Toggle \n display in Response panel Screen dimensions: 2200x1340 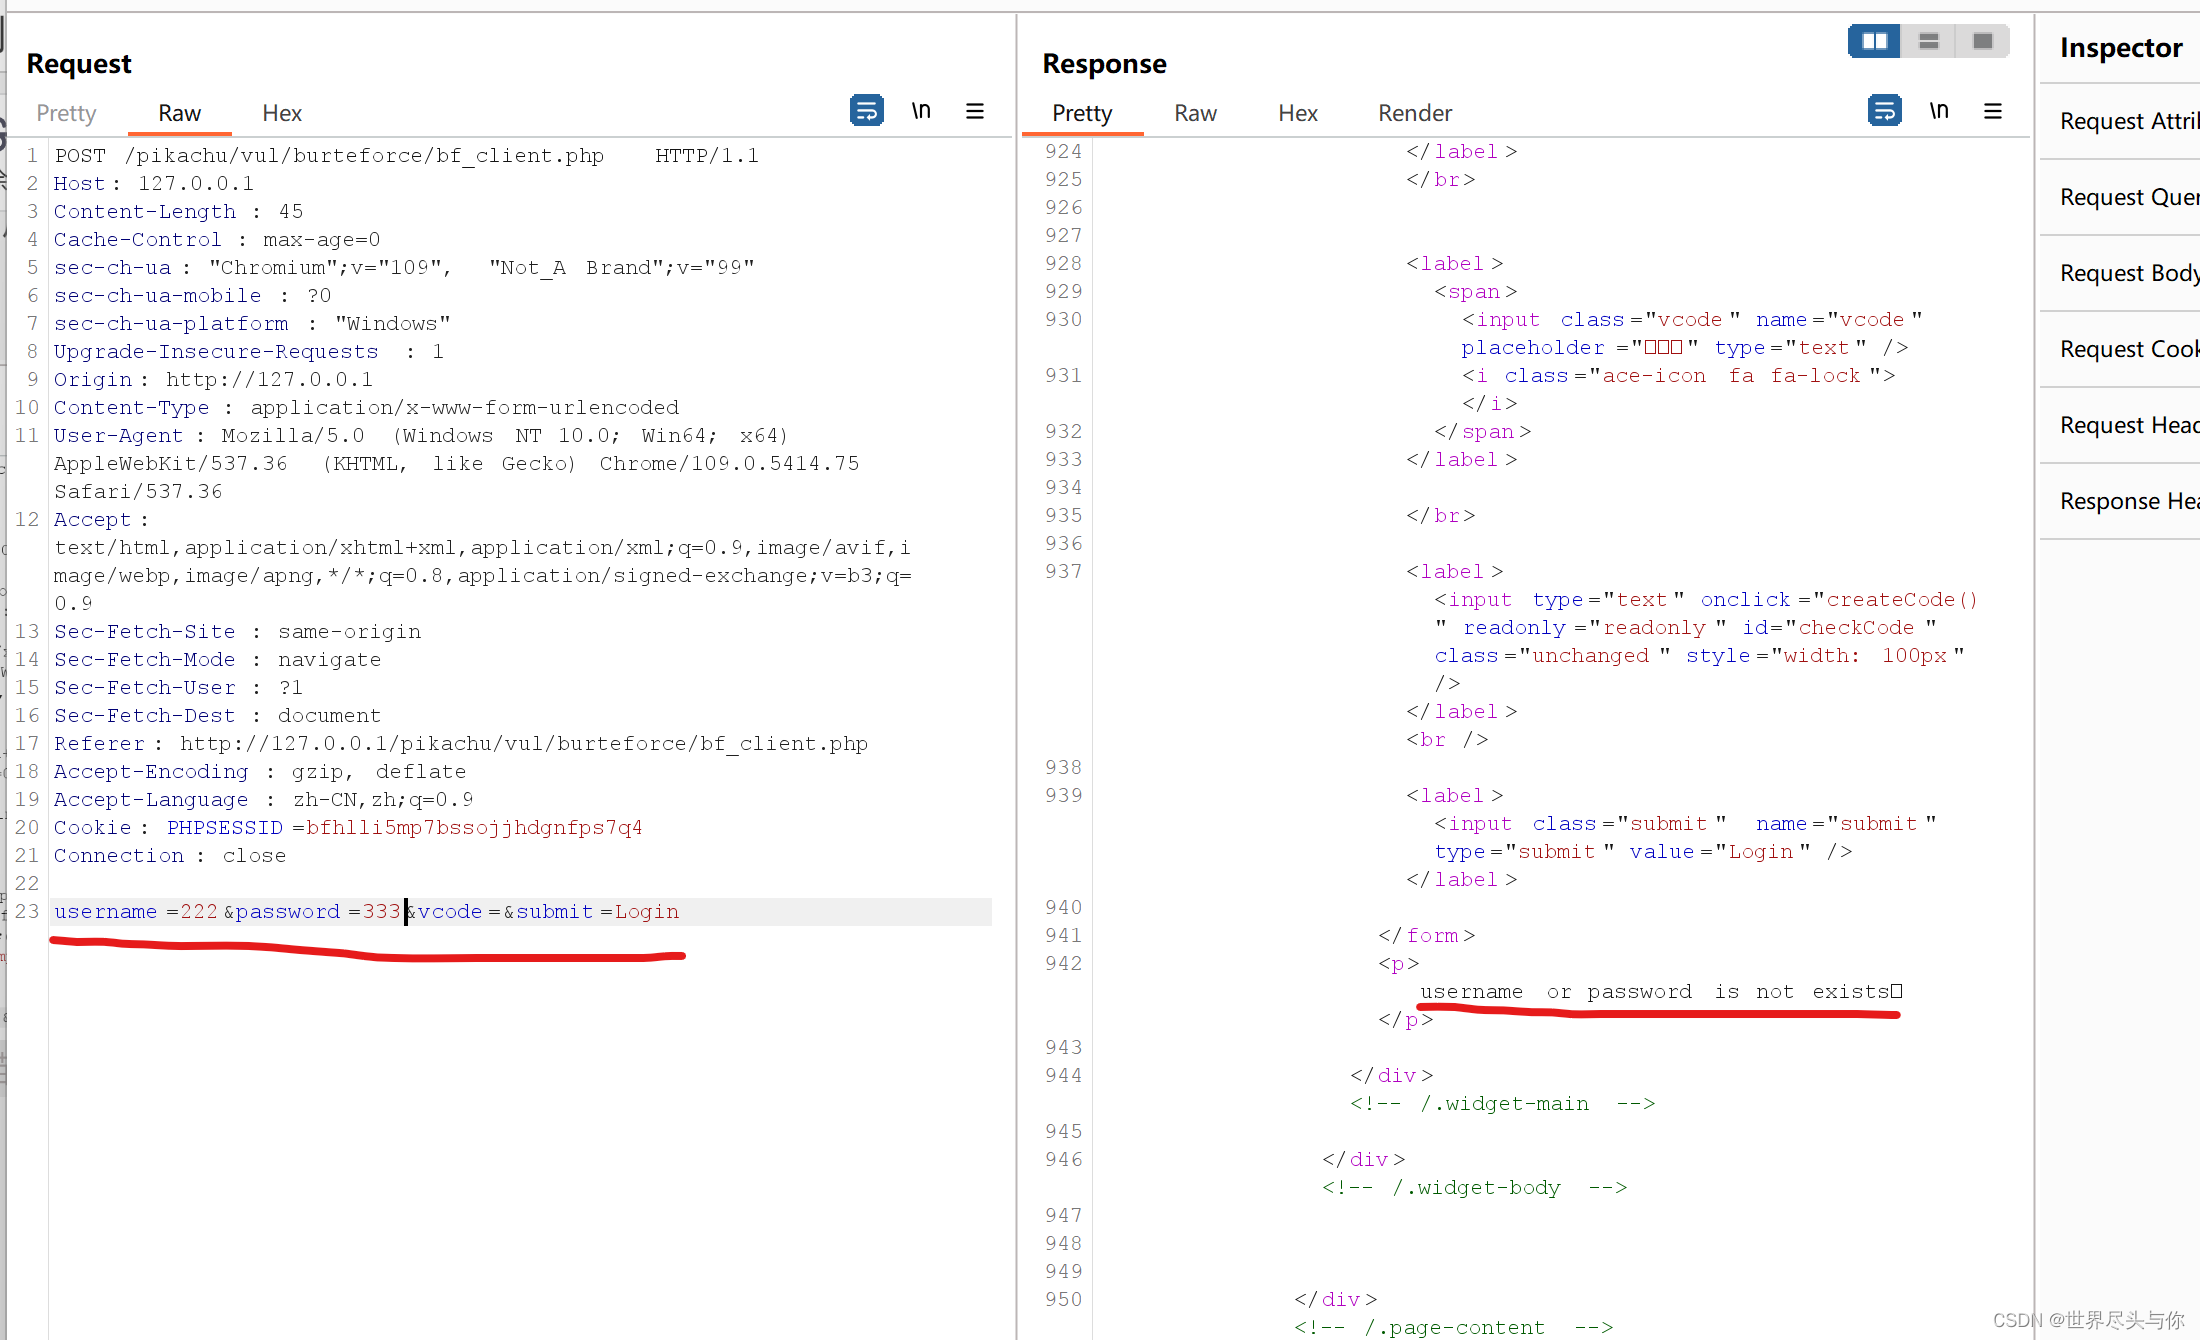1939,110
